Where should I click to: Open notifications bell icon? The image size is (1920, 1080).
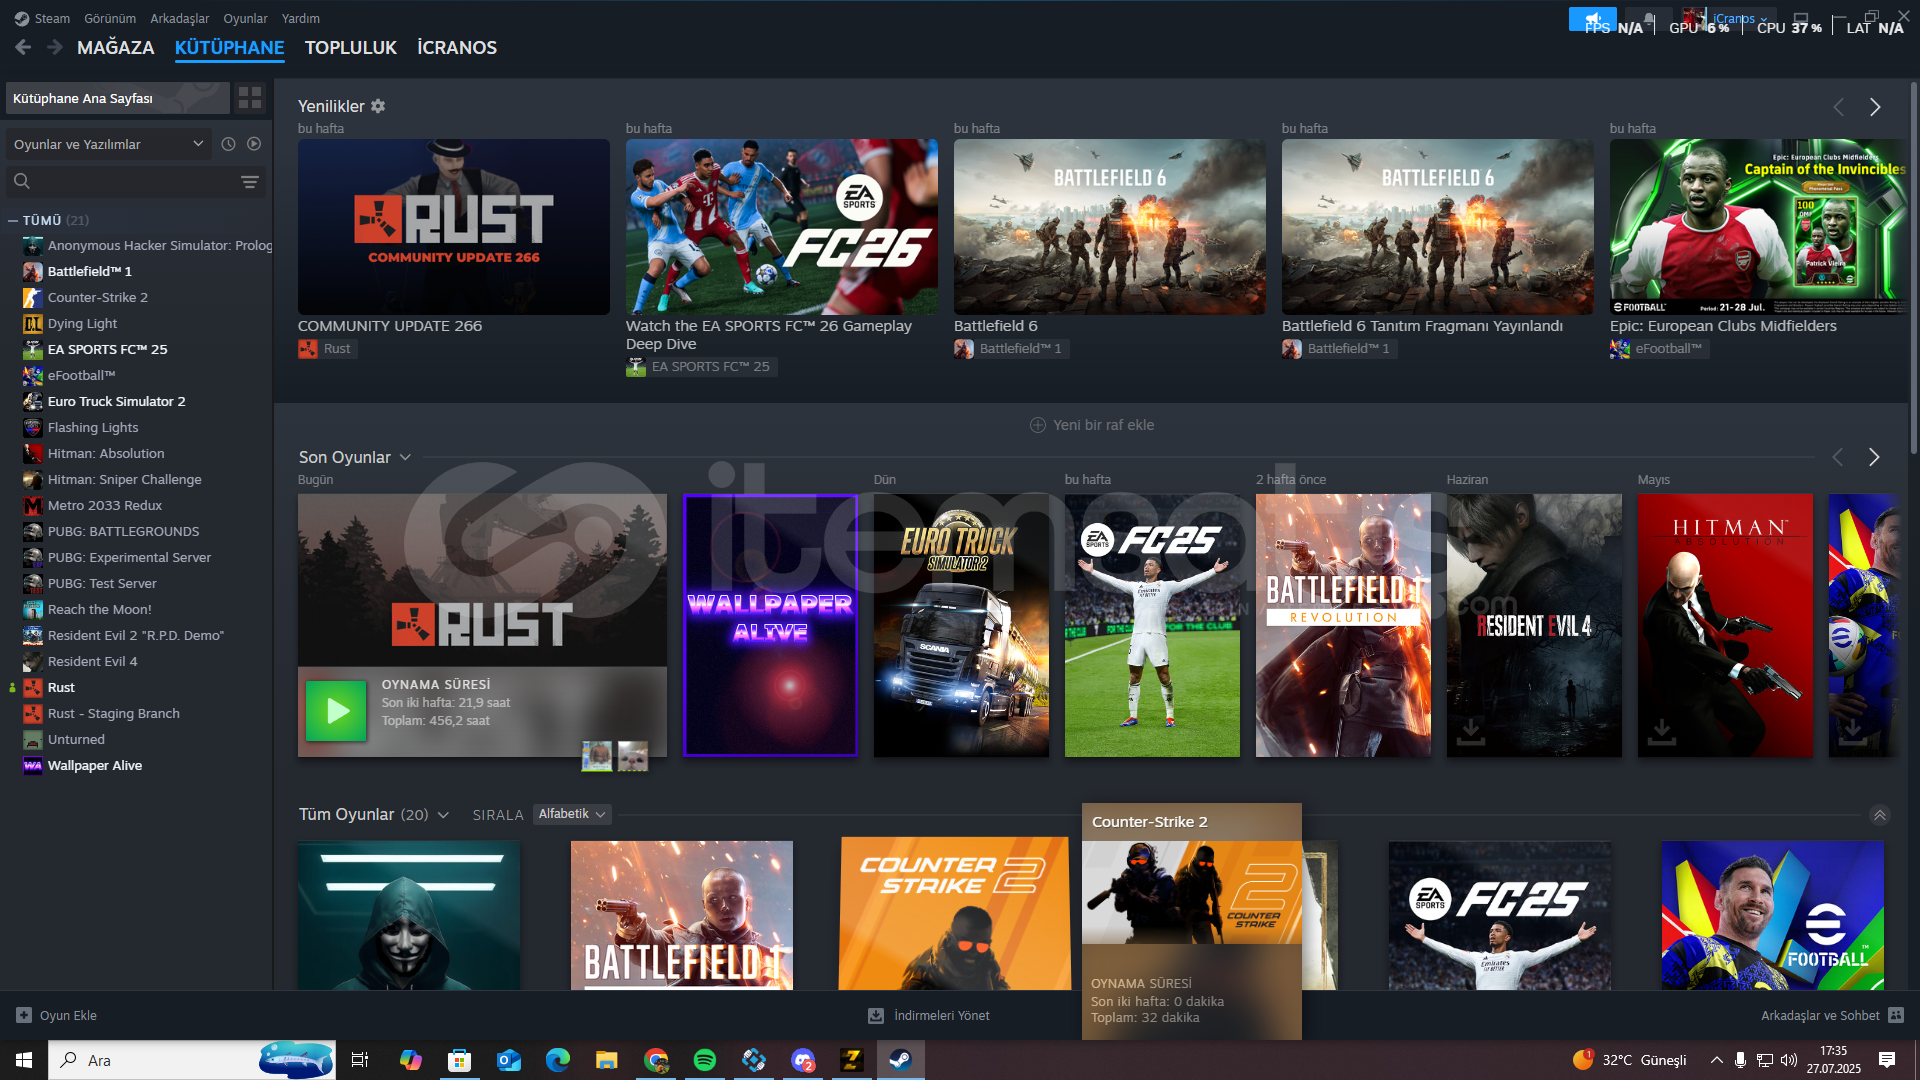tap(1649, 19)
